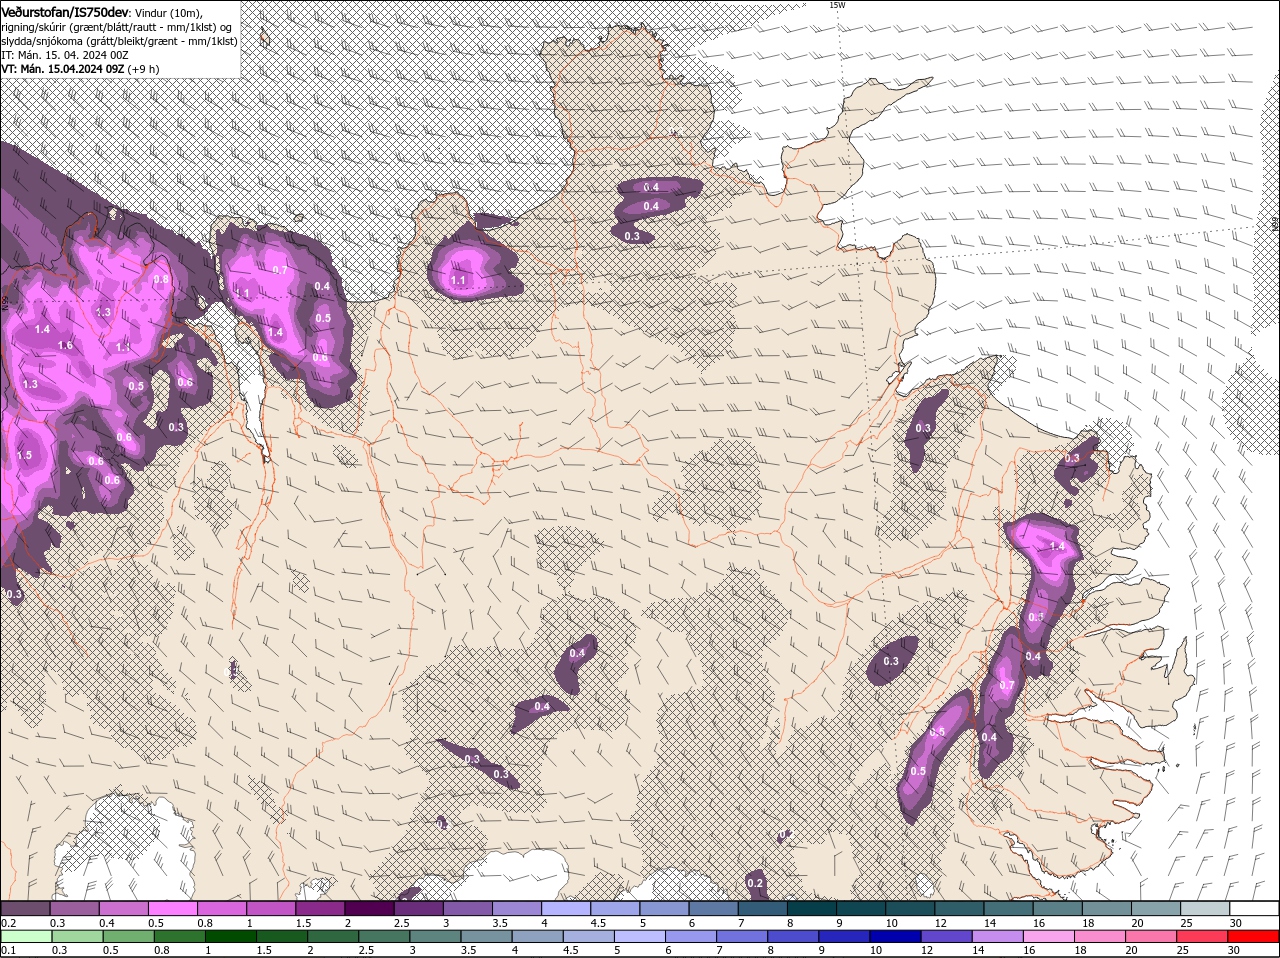The width and height of the screenshot is (1280, 958).
Task: Select navy blue 10–12 rain legend swatch
Action: pos(896,937)
